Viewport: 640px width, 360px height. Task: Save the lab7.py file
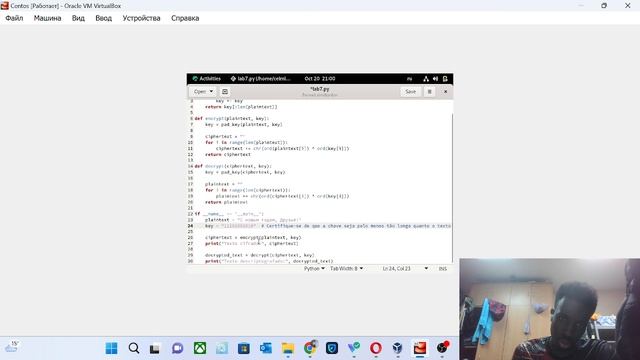click(411, 91)
